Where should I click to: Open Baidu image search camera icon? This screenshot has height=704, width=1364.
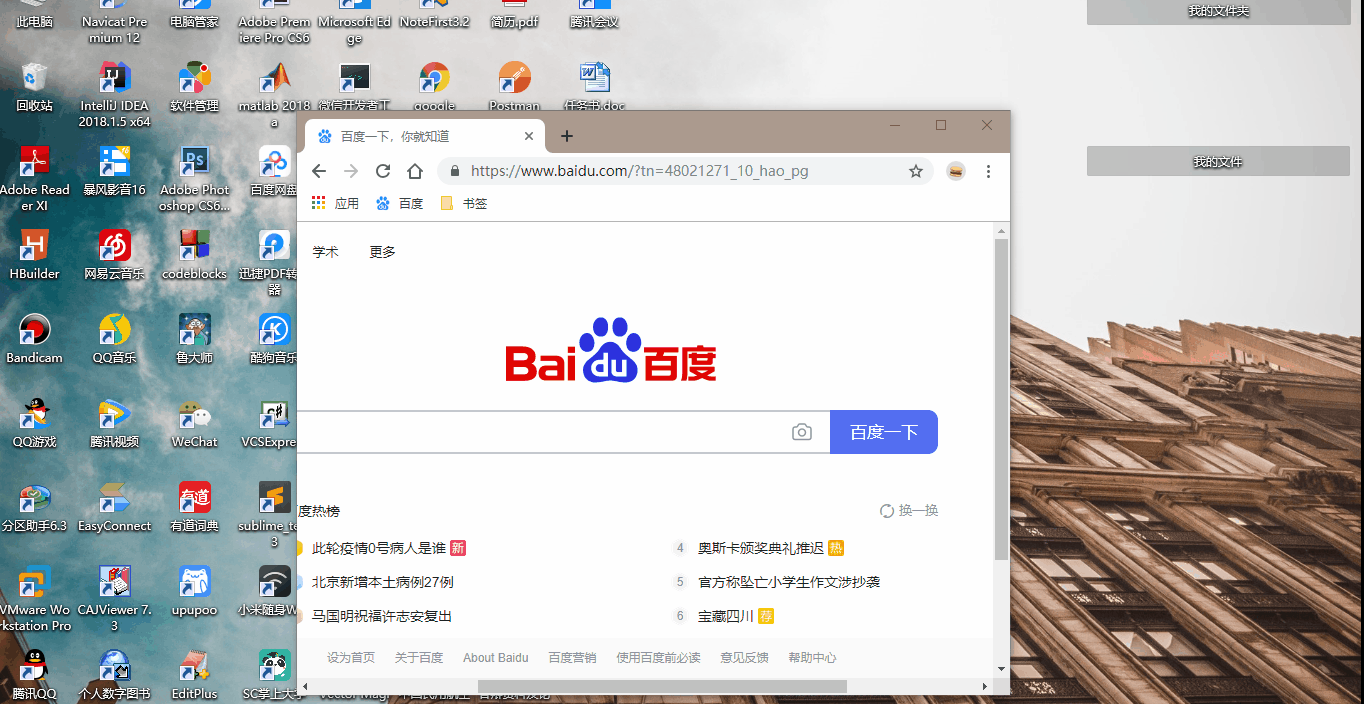801,432
